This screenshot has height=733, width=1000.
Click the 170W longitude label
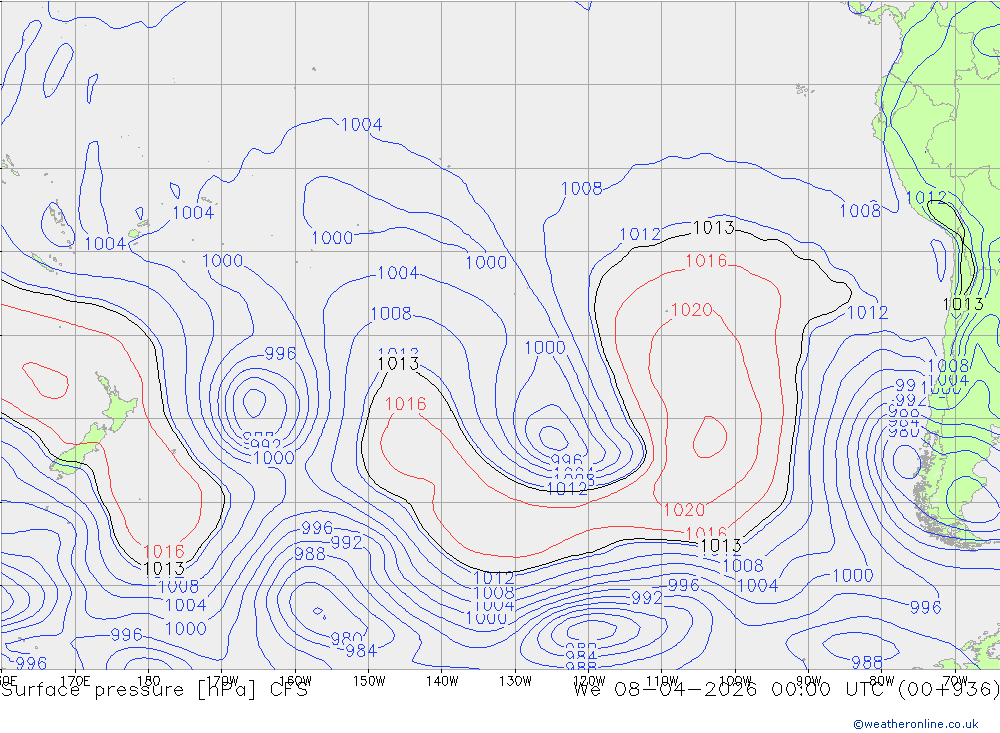[222, 681]
